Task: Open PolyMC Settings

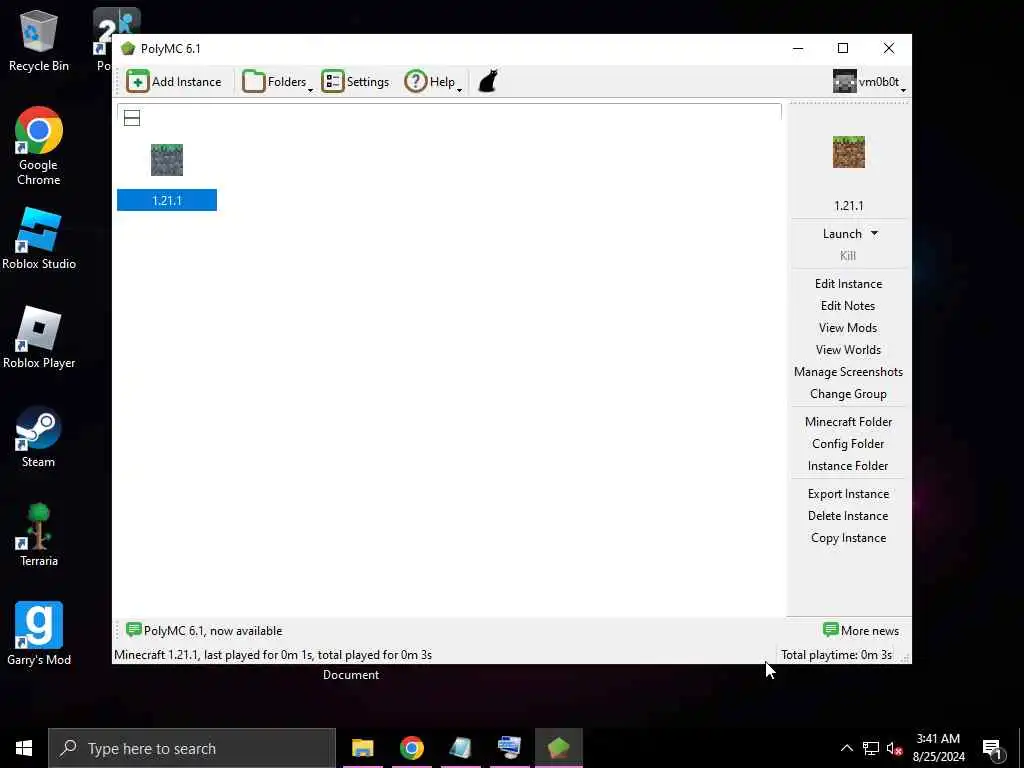Action: point(355,82)
